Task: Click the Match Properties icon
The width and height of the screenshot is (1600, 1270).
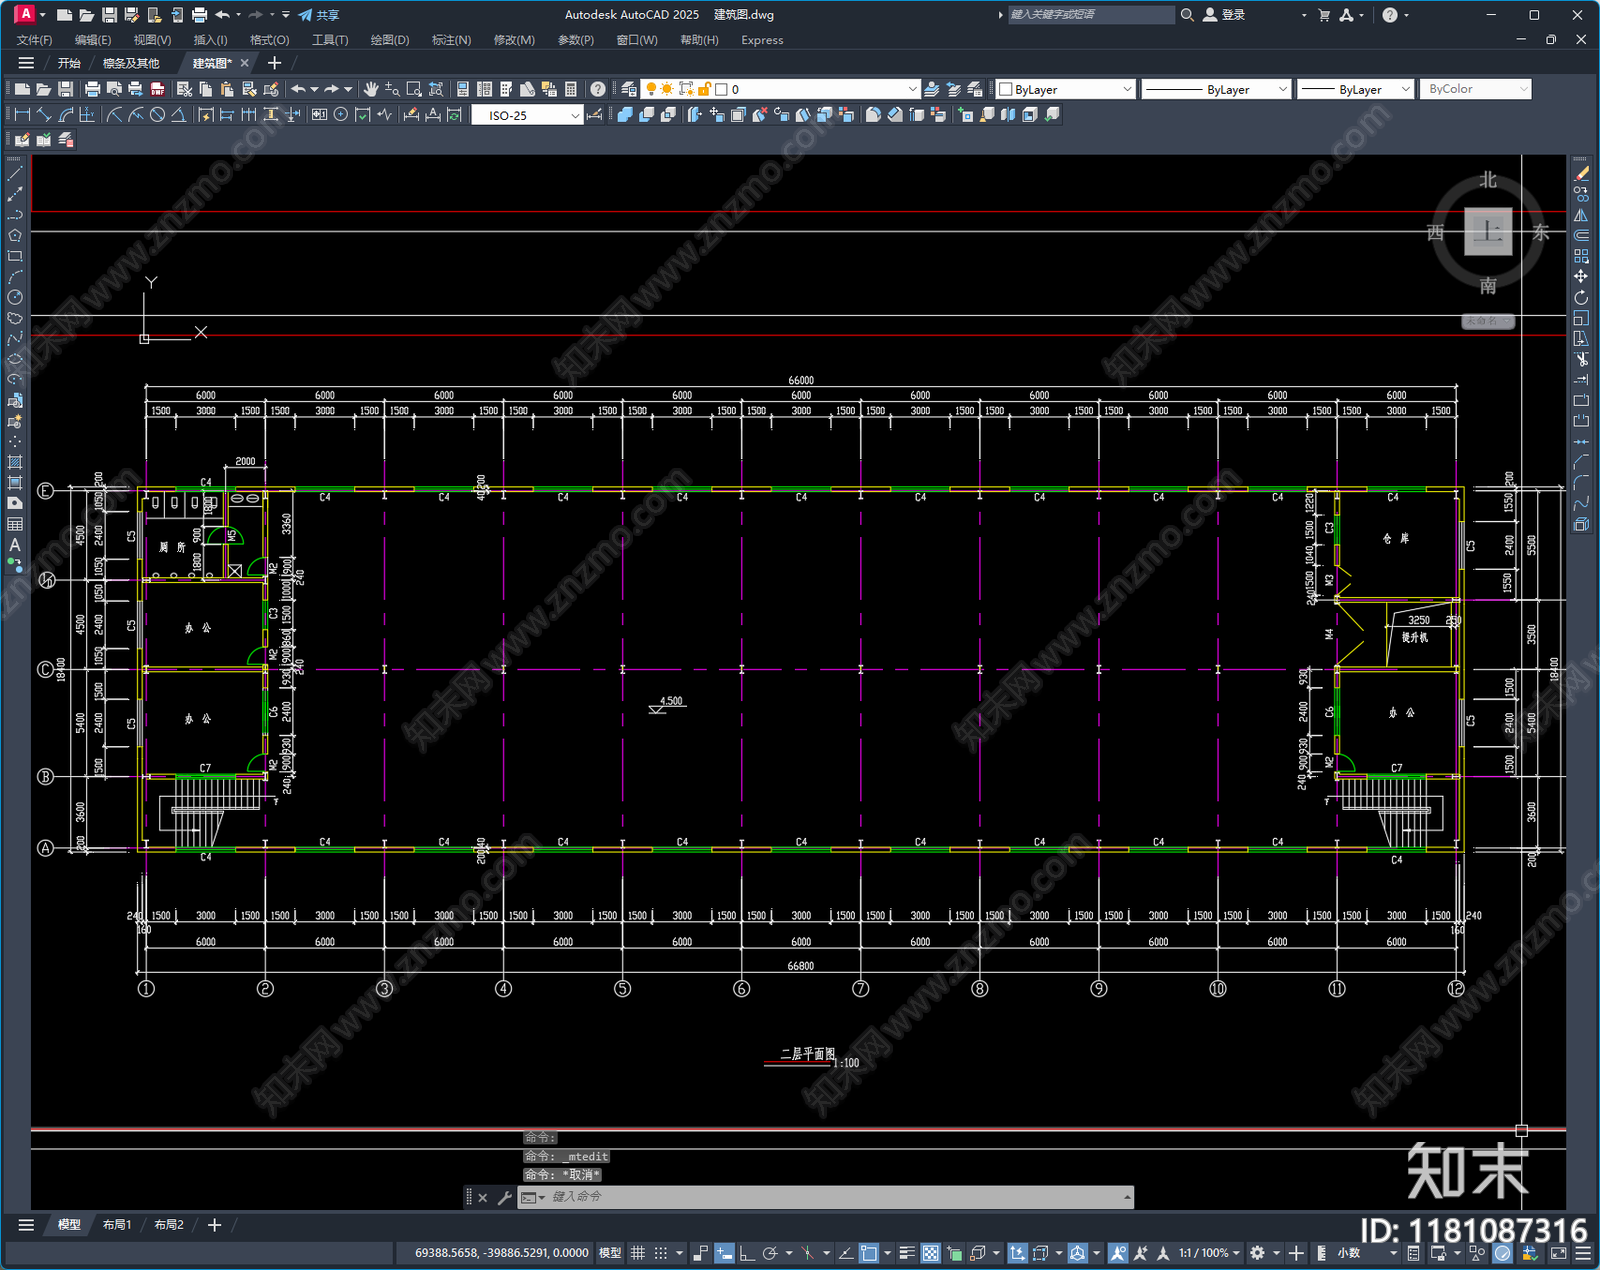Action: coord(270,89)
